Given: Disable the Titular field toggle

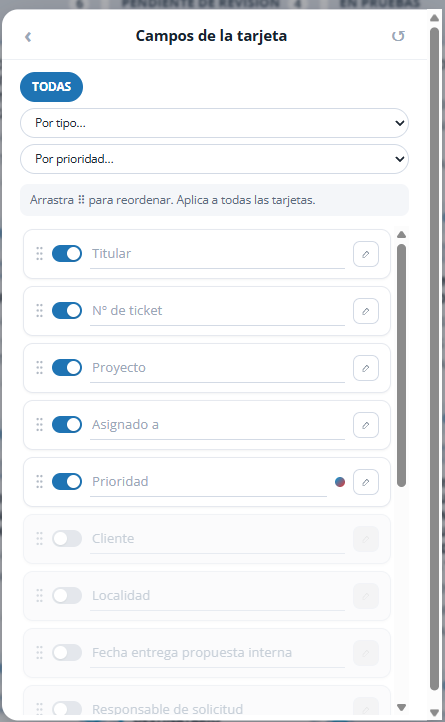Looking at the screenshot, I should pos(67,254).
